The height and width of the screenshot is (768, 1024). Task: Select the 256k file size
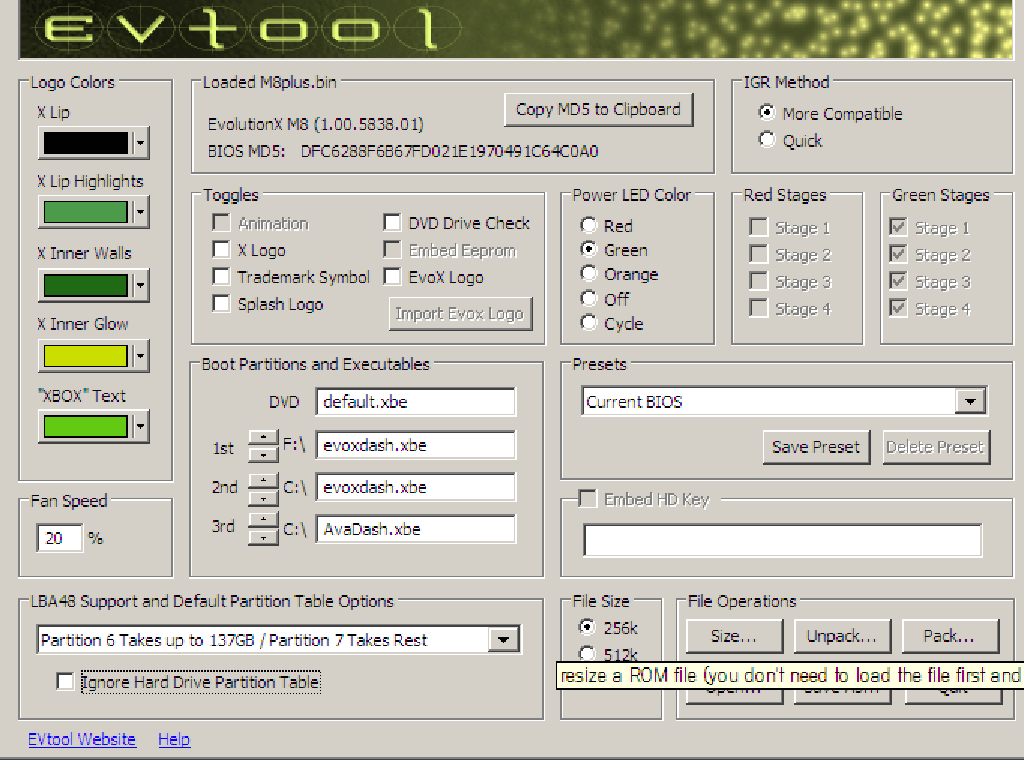587,627
